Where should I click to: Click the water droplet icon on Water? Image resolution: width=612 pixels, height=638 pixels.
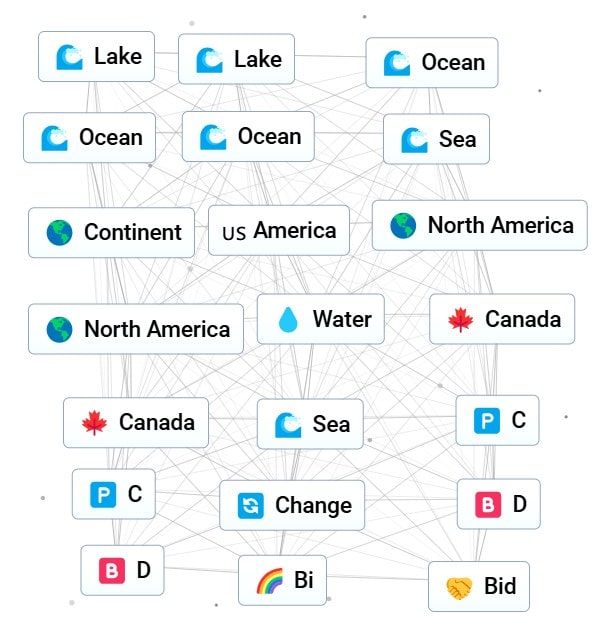tap(288, 320)
